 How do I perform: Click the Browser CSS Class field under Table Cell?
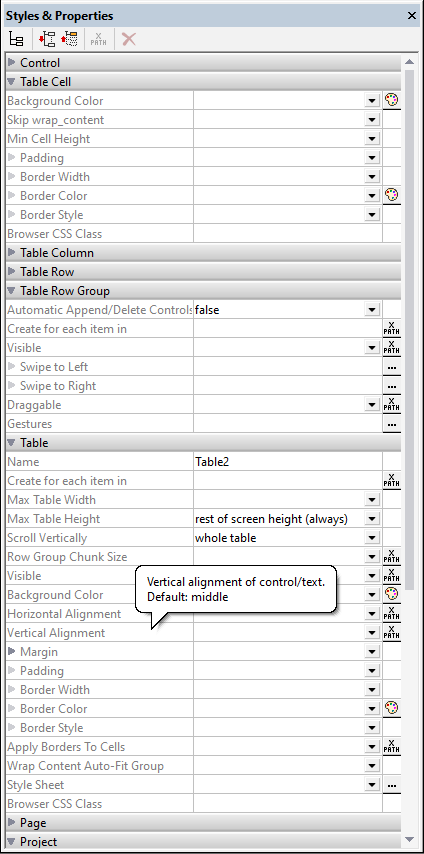(x=288, y=234)
